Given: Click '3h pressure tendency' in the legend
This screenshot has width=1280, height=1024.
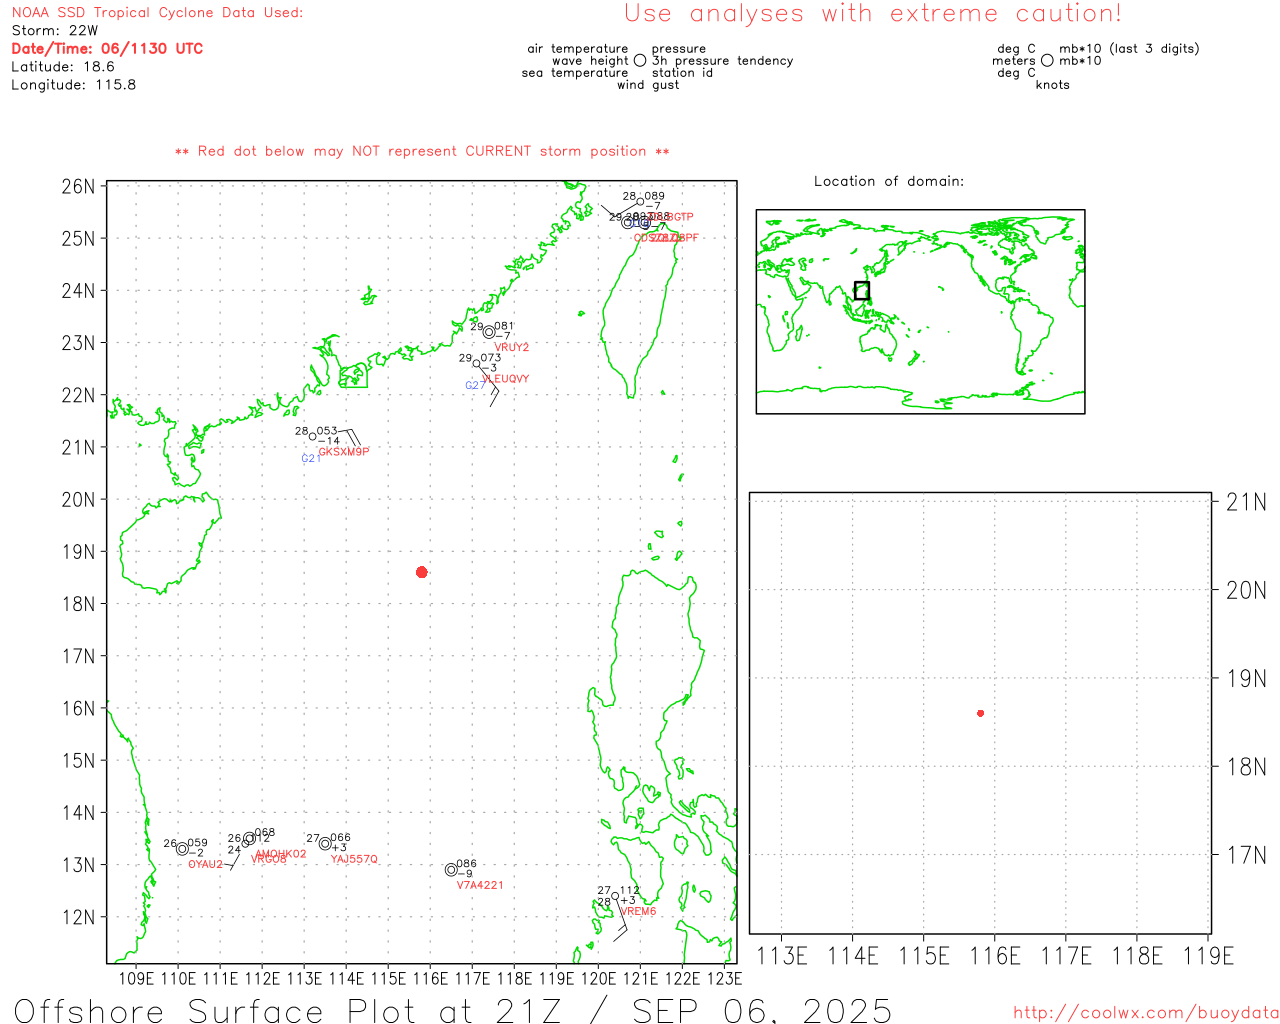Looking at the screenshot, I should pos(723,61).
